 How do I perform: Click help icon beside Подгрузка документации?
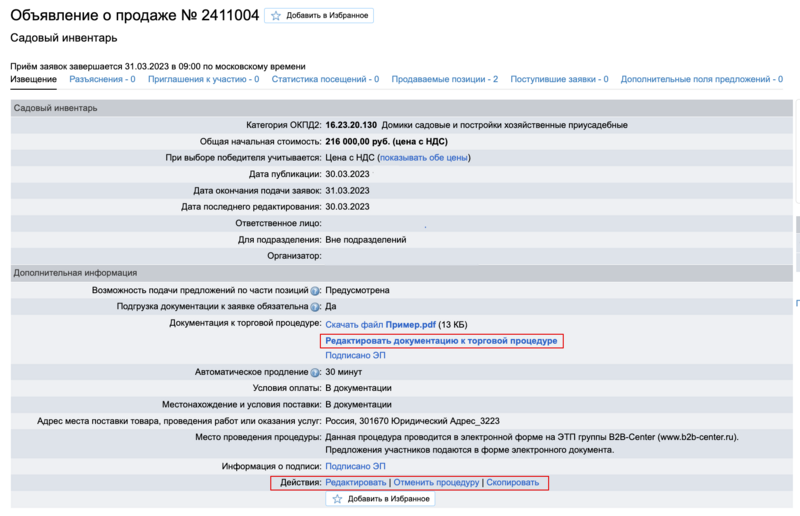[x=314, y=307]
